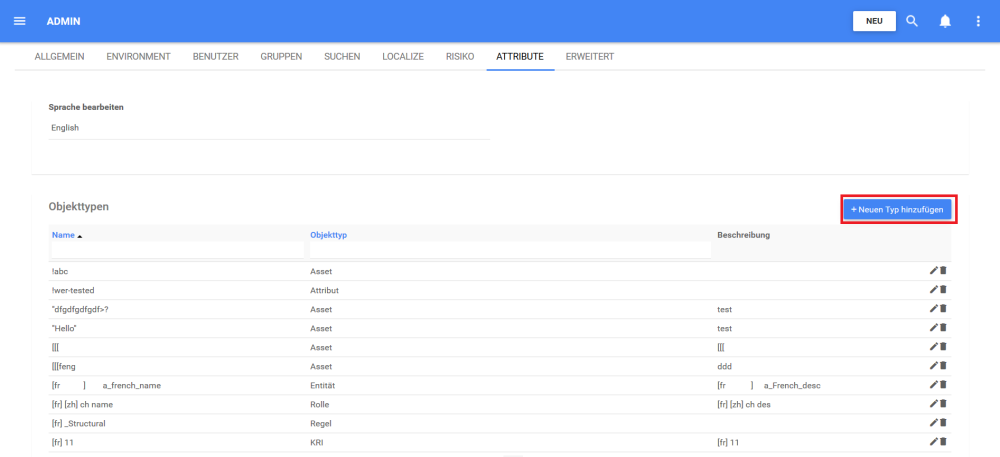Click the [[[feng name cell

point(64,366)
